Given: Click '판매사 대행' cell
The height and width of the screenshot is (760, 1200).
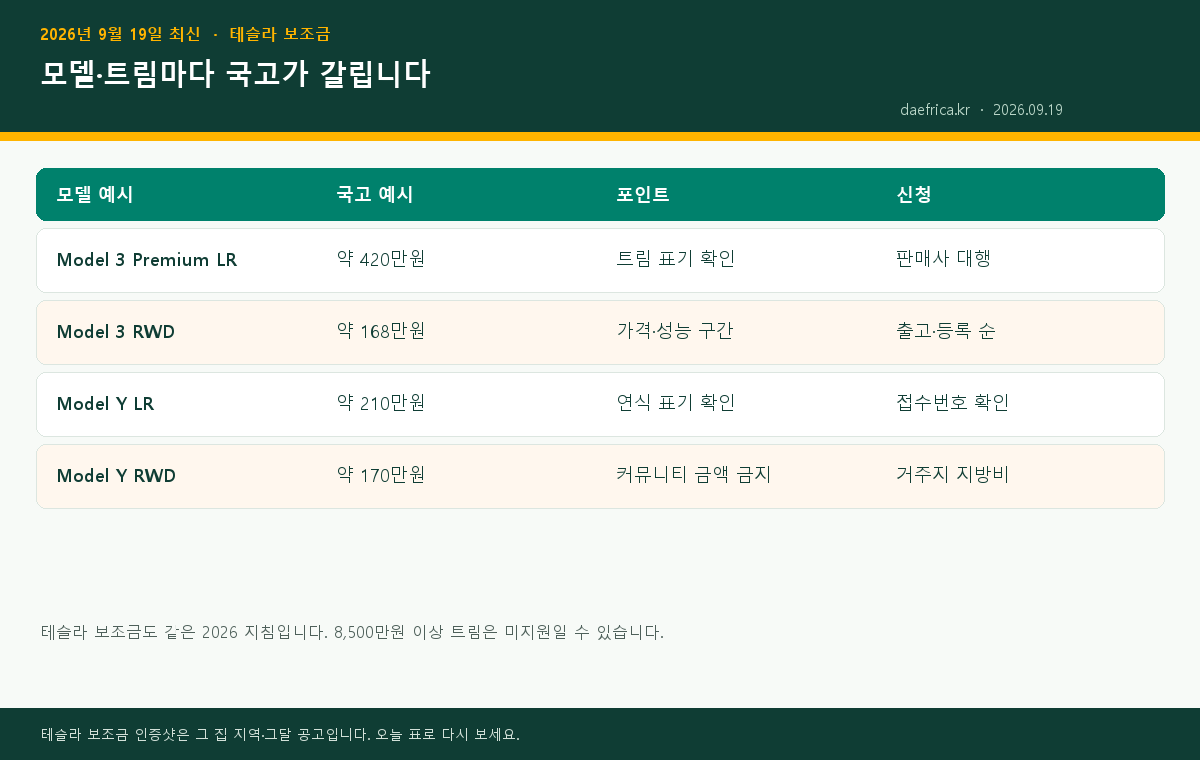Looking at the screenshot, I should pyautogui.click(x=944, y=259).
